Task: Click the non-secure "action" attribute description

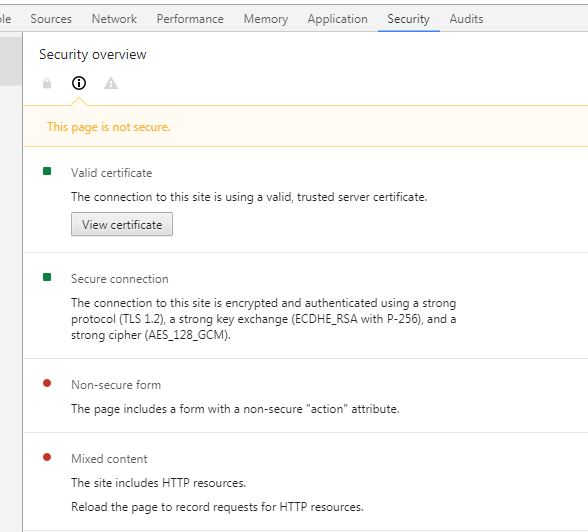Action: click(x=236, y=409)
